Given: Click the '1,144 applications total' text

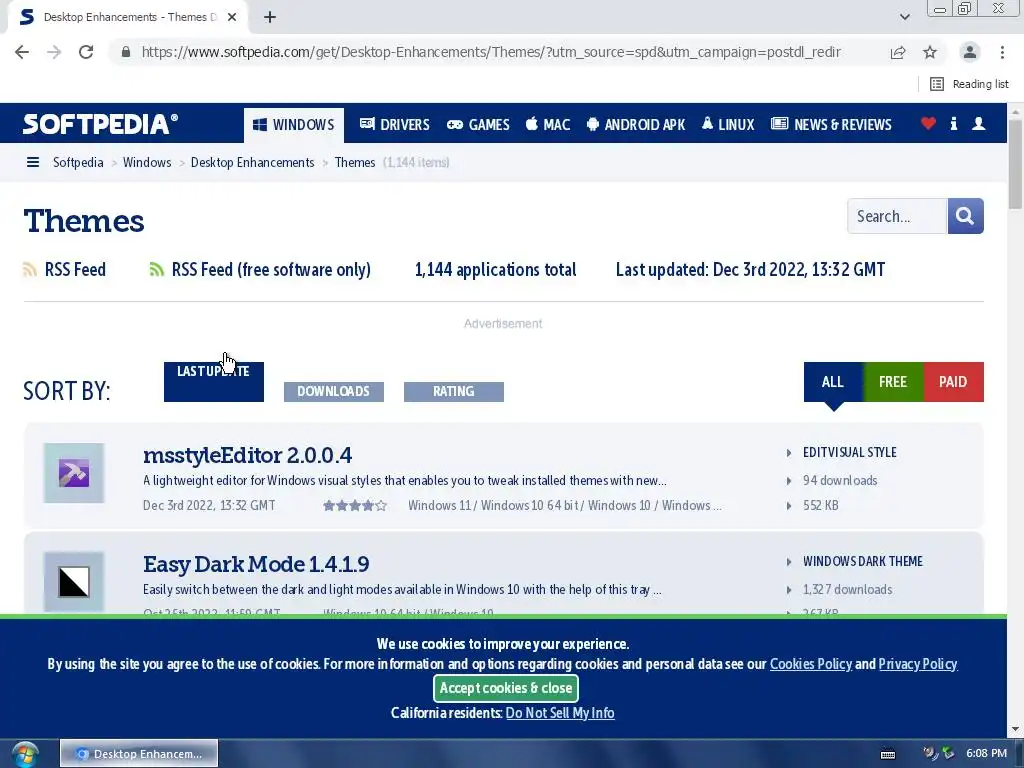Looking at the screenshot, I should 495,269.
